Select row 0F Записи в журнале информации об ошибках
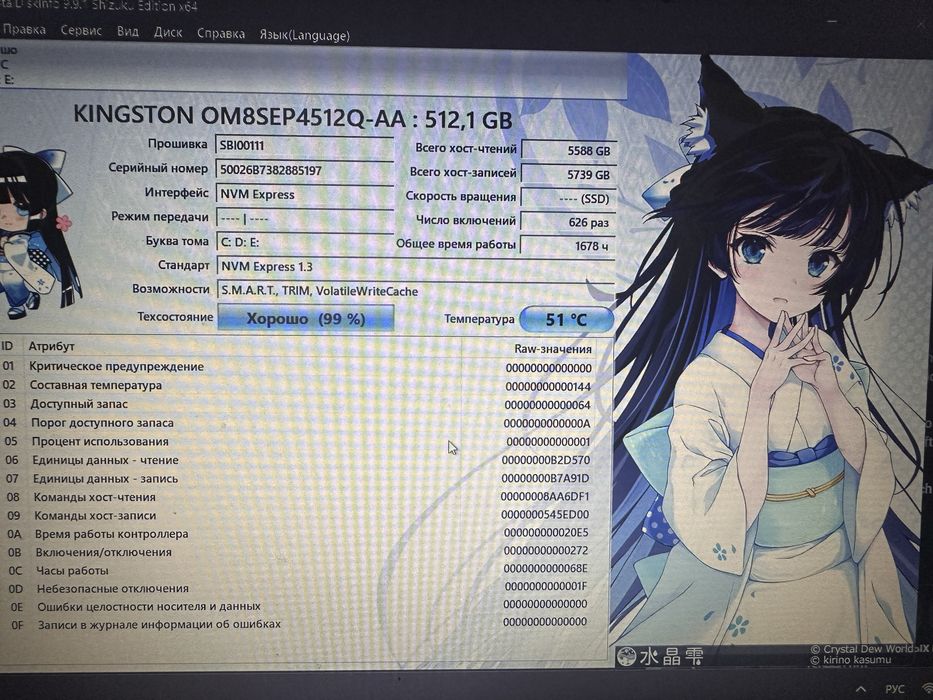Image resolution: width=933 pixels, height=700 pixels. point(298,624)
